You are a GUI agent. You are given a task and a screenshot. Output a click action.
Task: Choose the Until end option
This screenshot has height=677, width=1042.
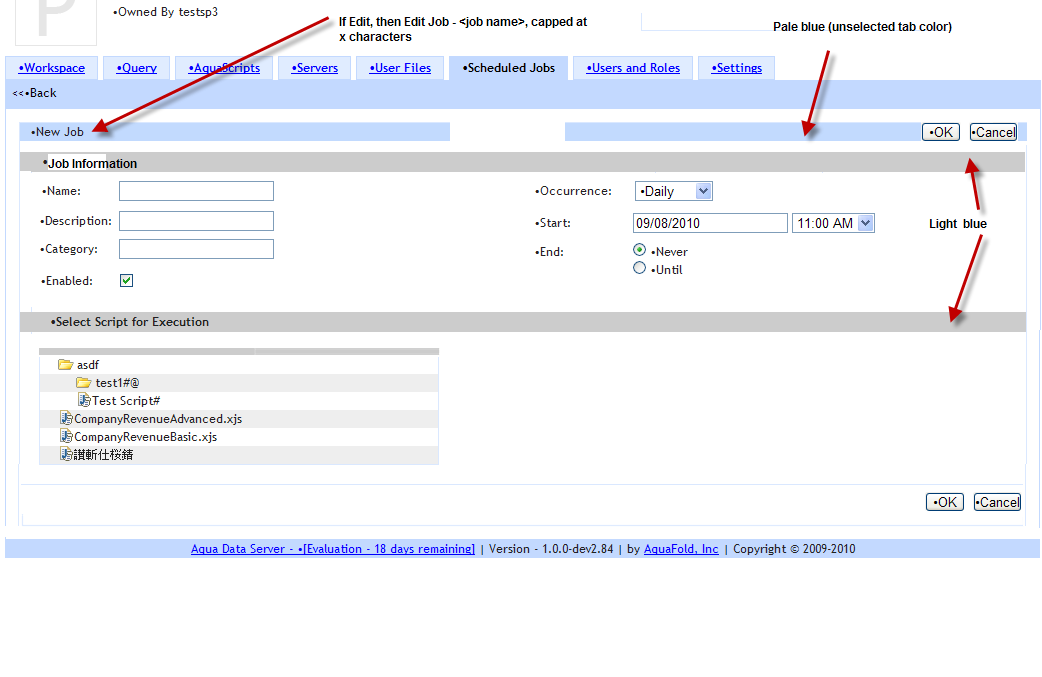tap(639, 268)
